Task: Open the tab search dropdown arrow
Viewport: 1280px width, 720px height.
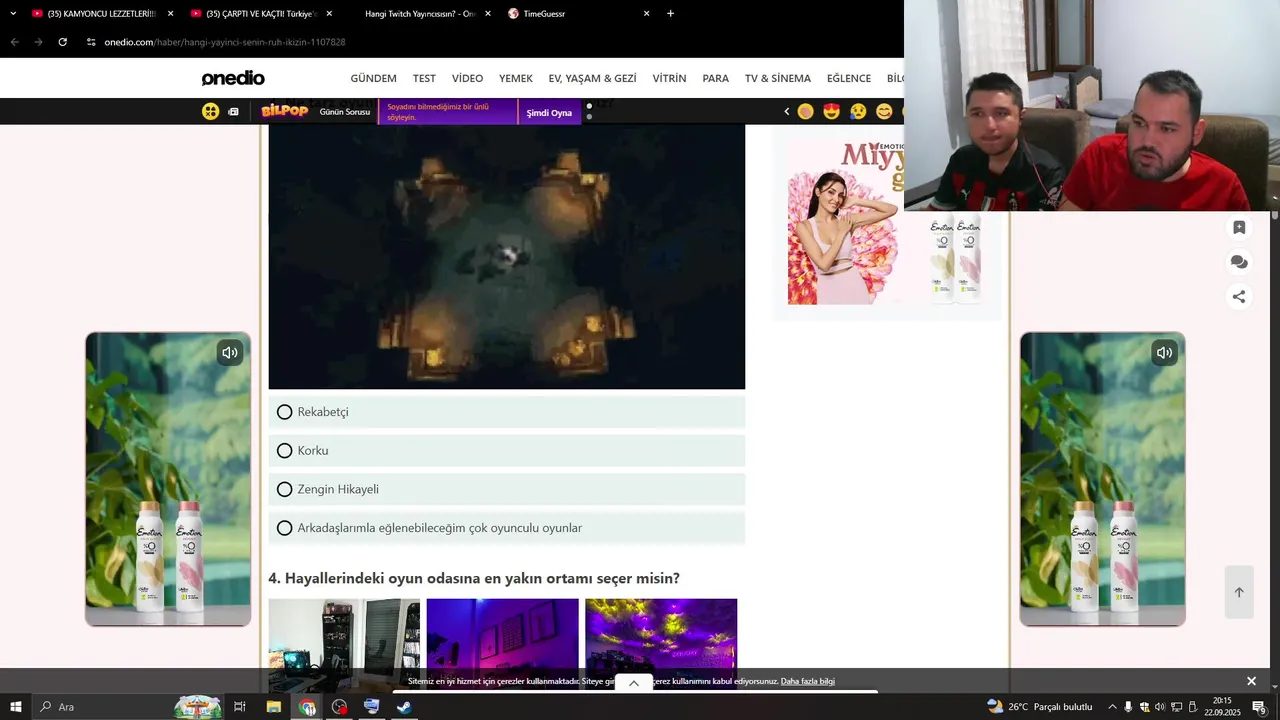Action: (x=12, y=14)
